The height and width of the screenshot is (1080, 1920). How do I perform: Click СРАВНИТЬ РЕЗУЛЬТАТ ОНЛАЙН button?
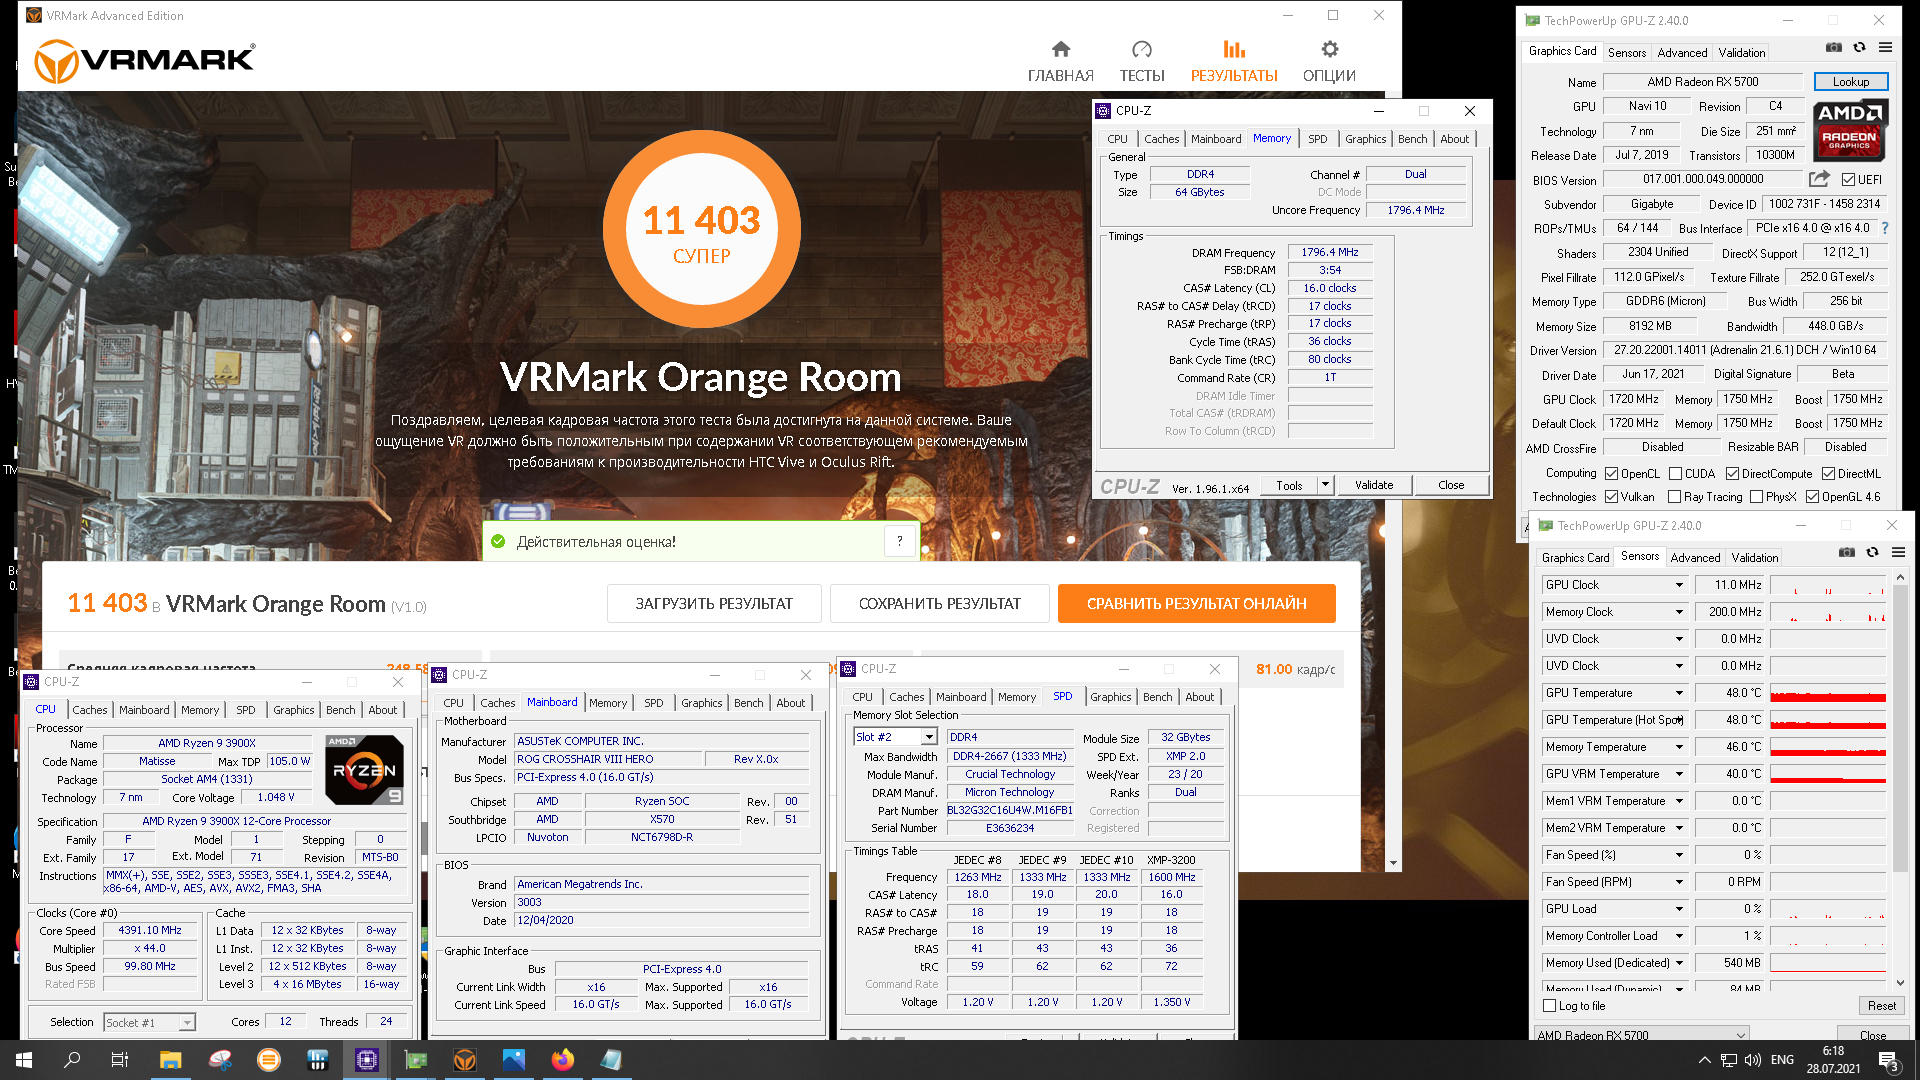[1197, 603]
